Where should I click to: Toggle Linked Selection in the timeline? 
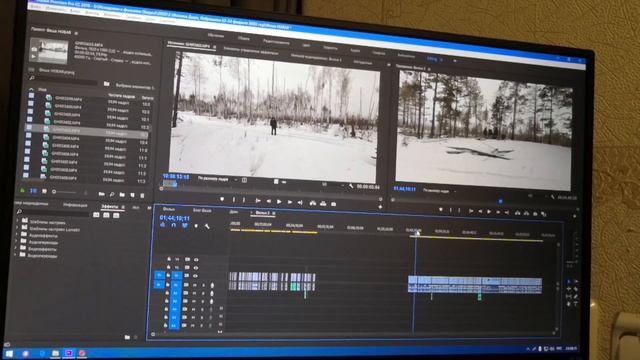tap(185, 225)
